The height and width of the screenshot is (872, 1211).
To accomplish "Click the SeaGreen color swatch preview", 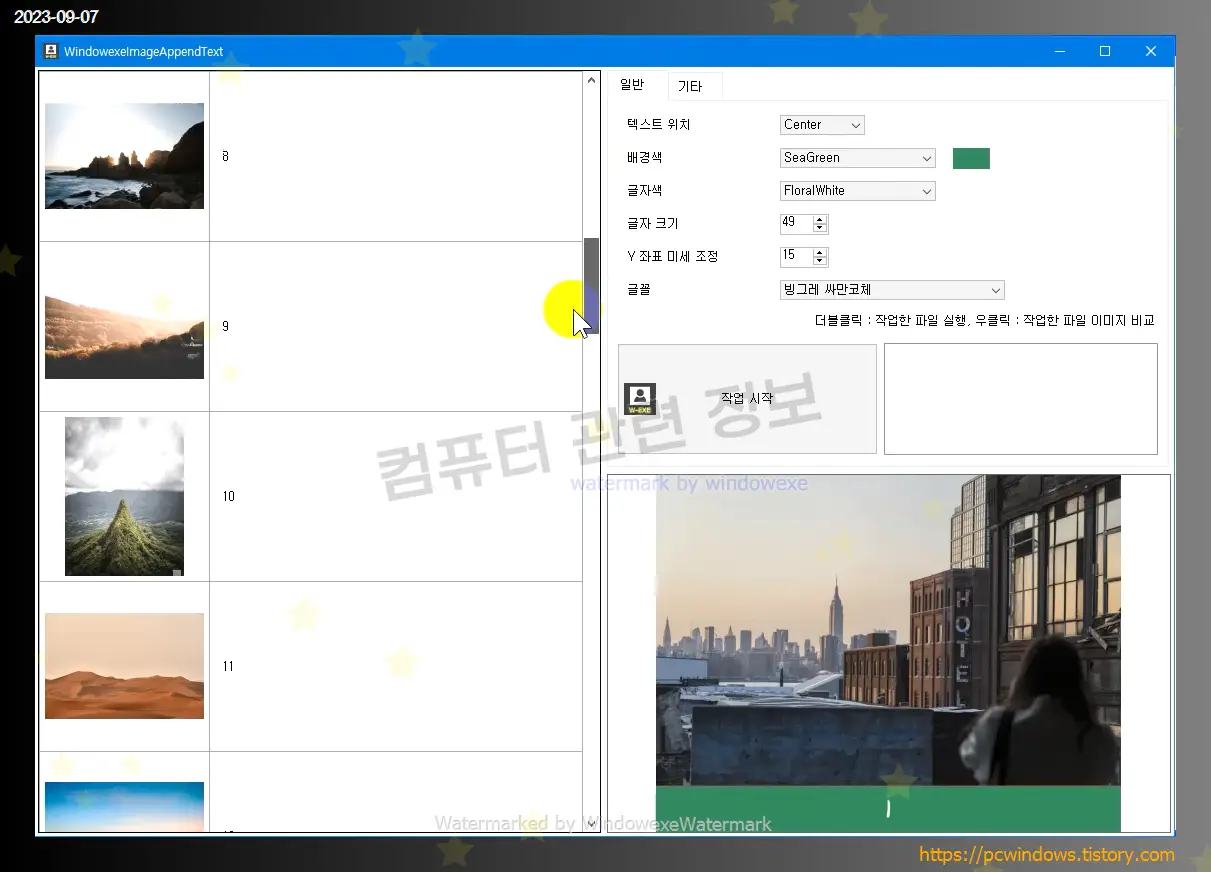I will pos(971,158).
